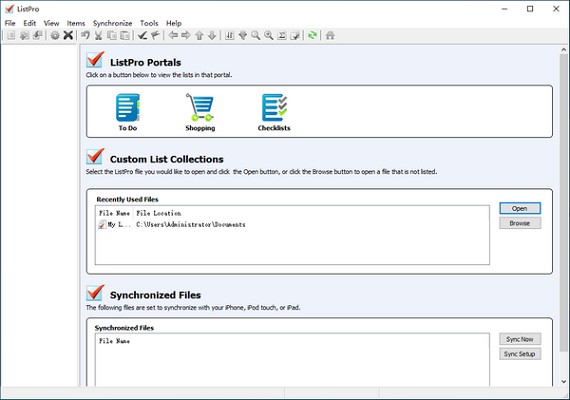Click the vertical scrollbar up arrow
570x400 pixels.
[x=564, y=49]
